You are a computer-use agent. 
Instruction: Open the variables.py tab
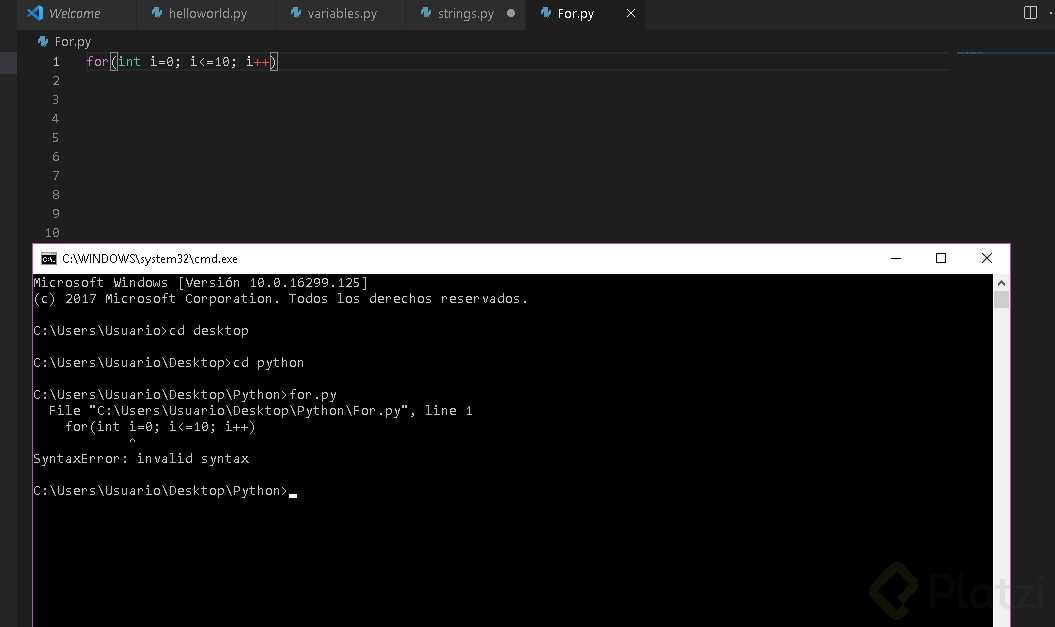point(341,13)
